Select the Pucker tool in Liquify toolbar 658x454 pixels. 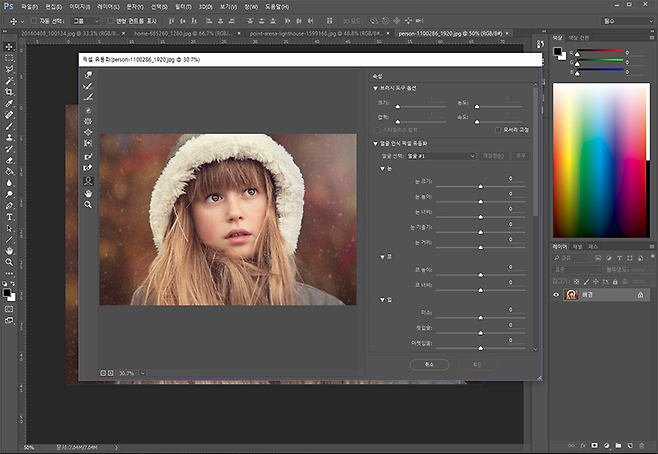[x=89, y=121]
